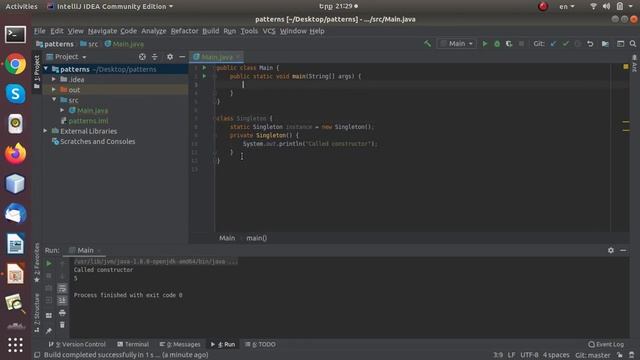This screenshot has width=640, height=360.
Task: Open Project panel gear settings
Action: click(170, 57)
